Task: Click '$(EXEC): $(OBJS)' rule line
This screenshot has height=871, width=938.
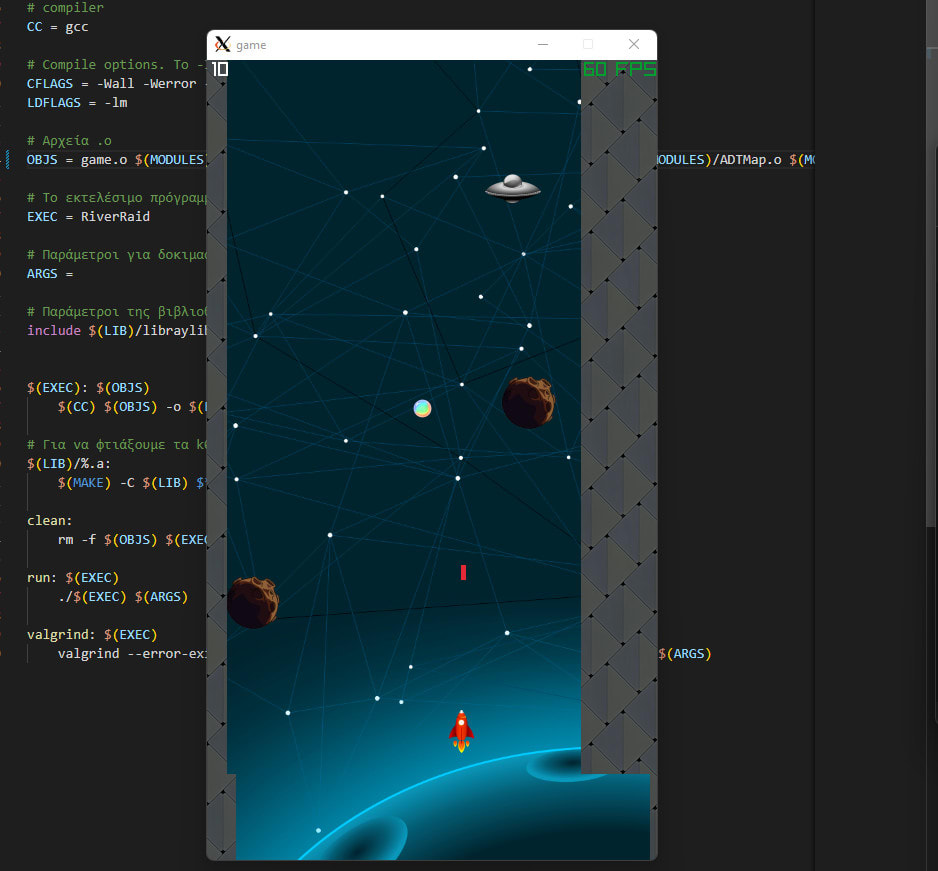Action: [88, 388]
